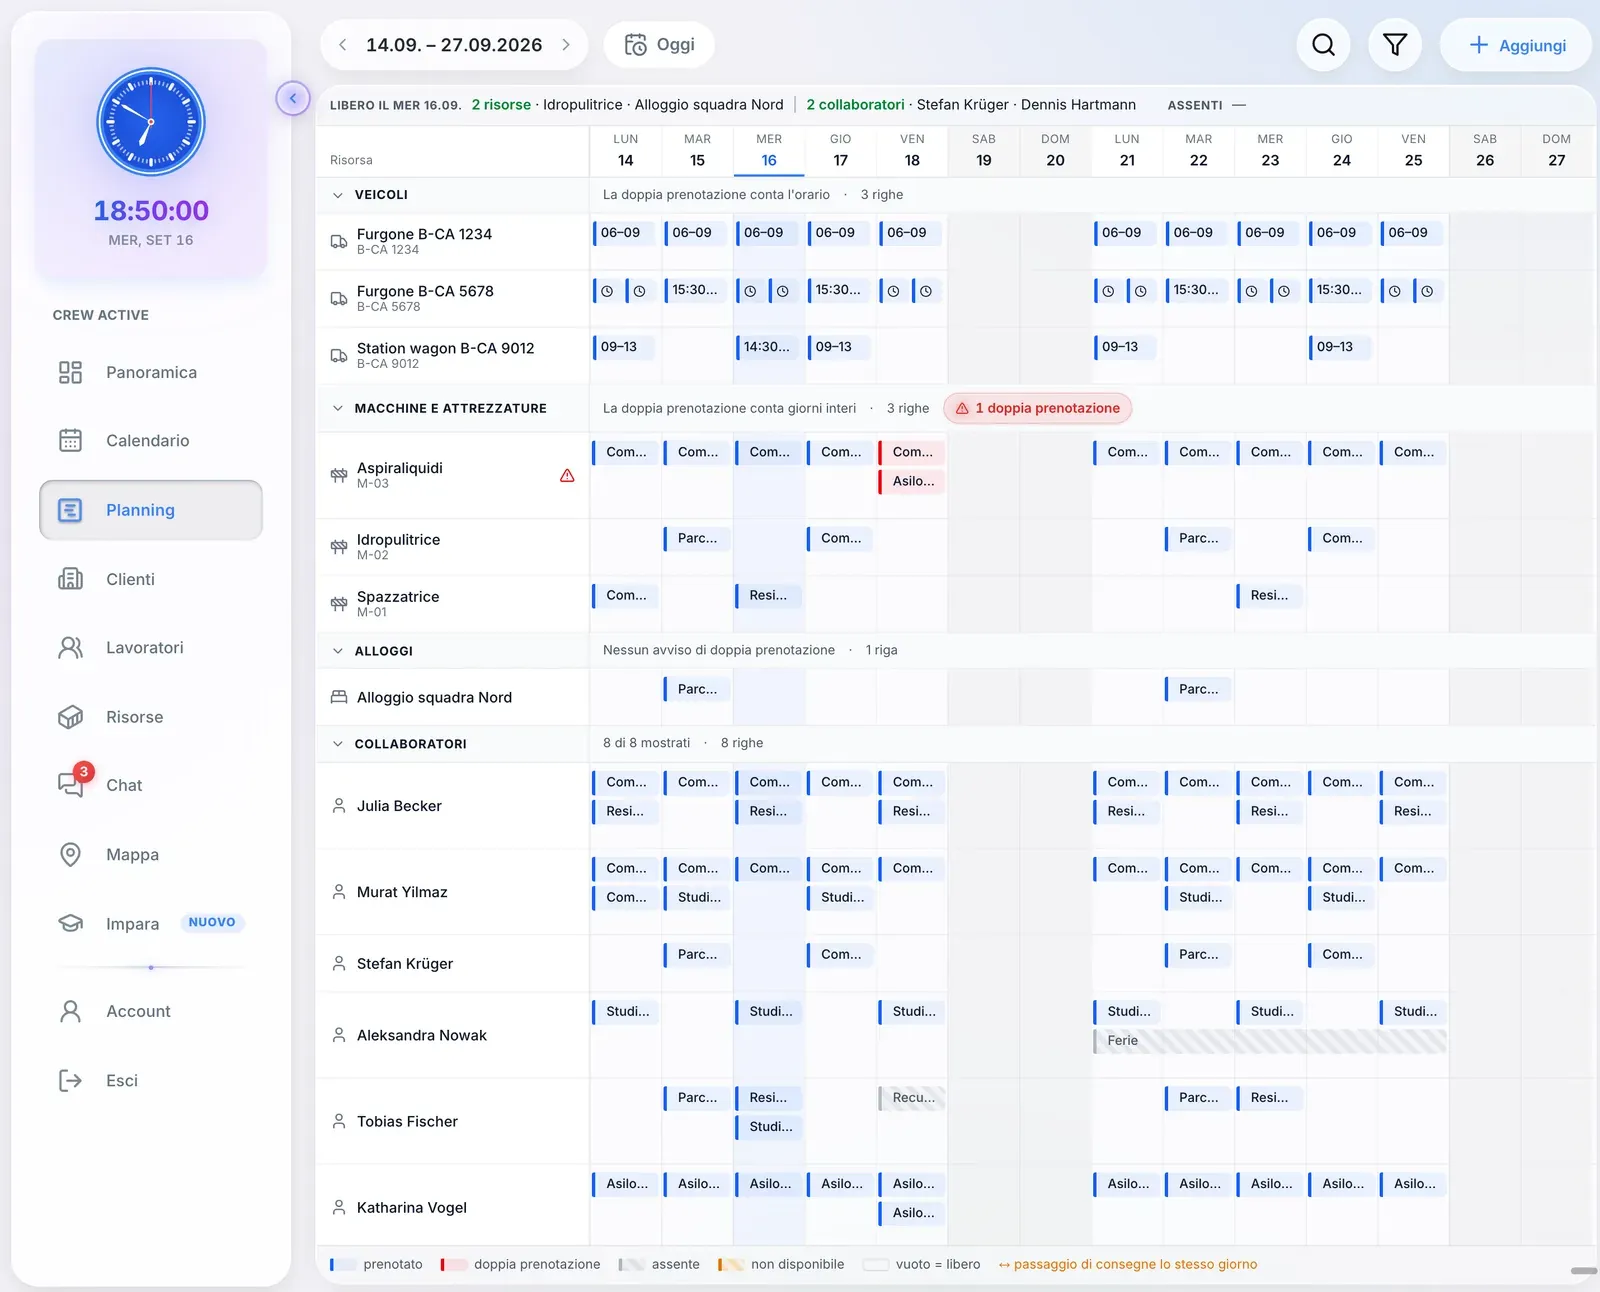
Task: Open Mappa in the sidebar
Action: click(x=151, y=855)
